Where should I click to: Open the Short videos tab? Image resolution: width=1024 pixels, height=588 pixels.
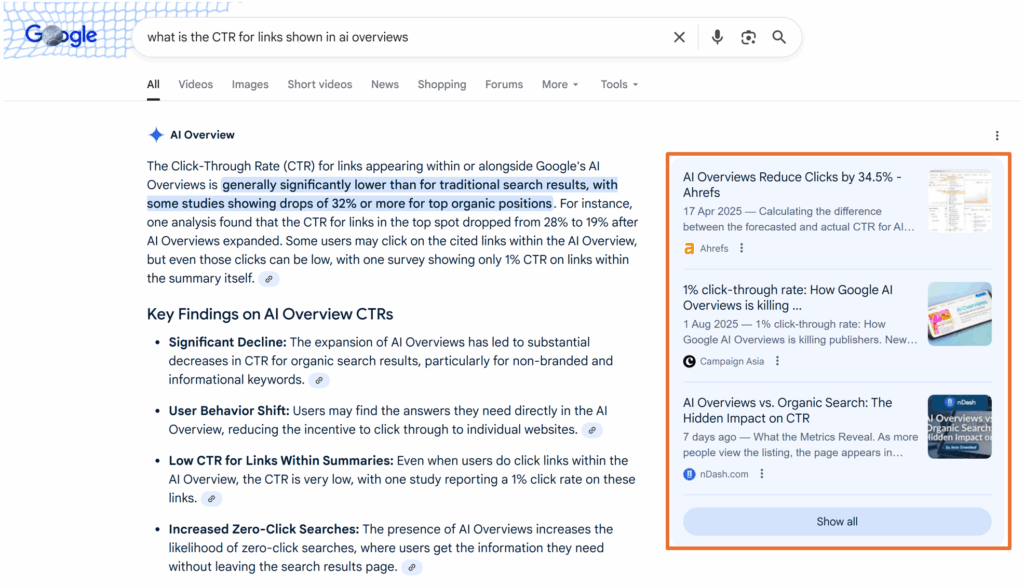point(319,84)
